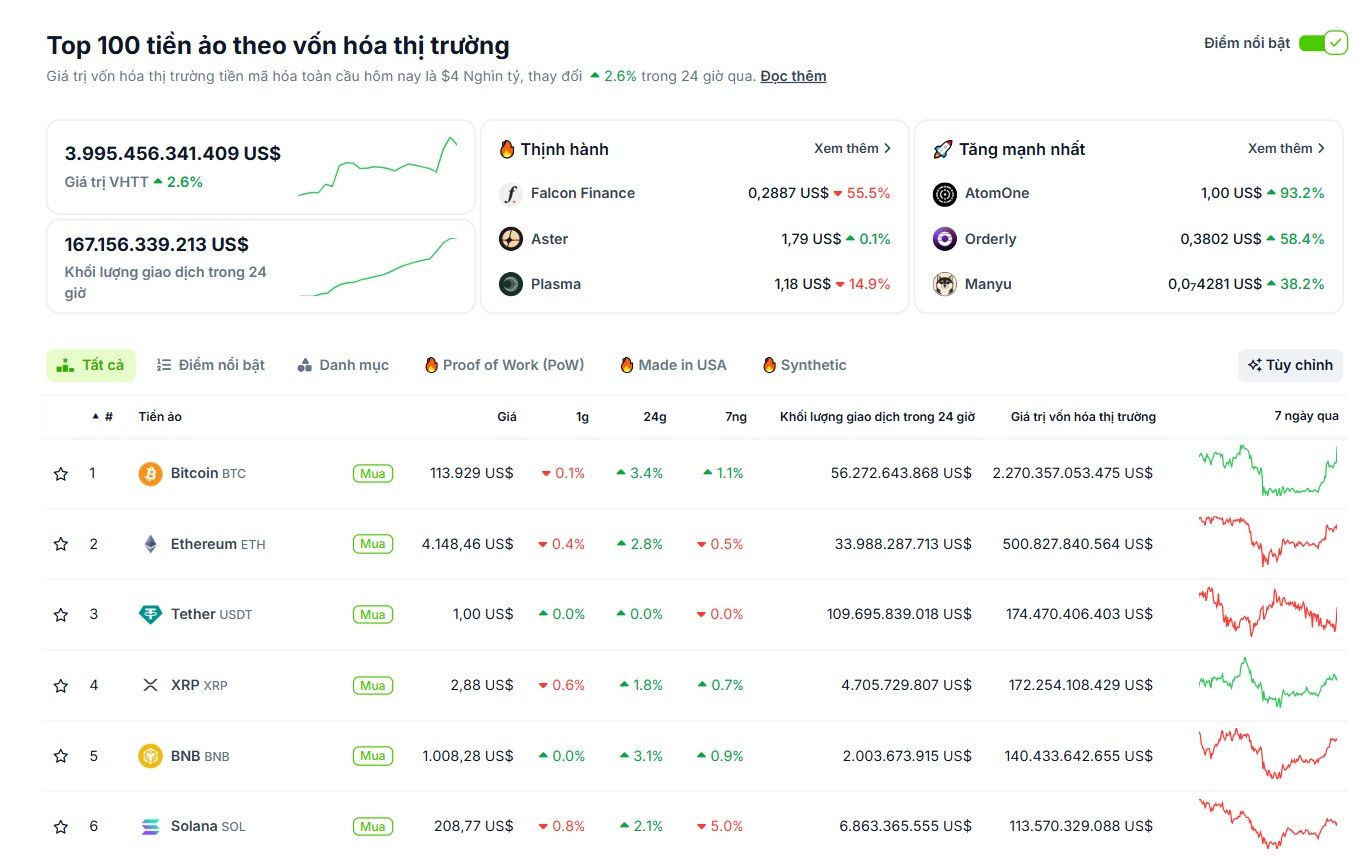Click the Solana SOL coin logo
The height and width of the screenshot is (857, 1371).
pos(150,826)
